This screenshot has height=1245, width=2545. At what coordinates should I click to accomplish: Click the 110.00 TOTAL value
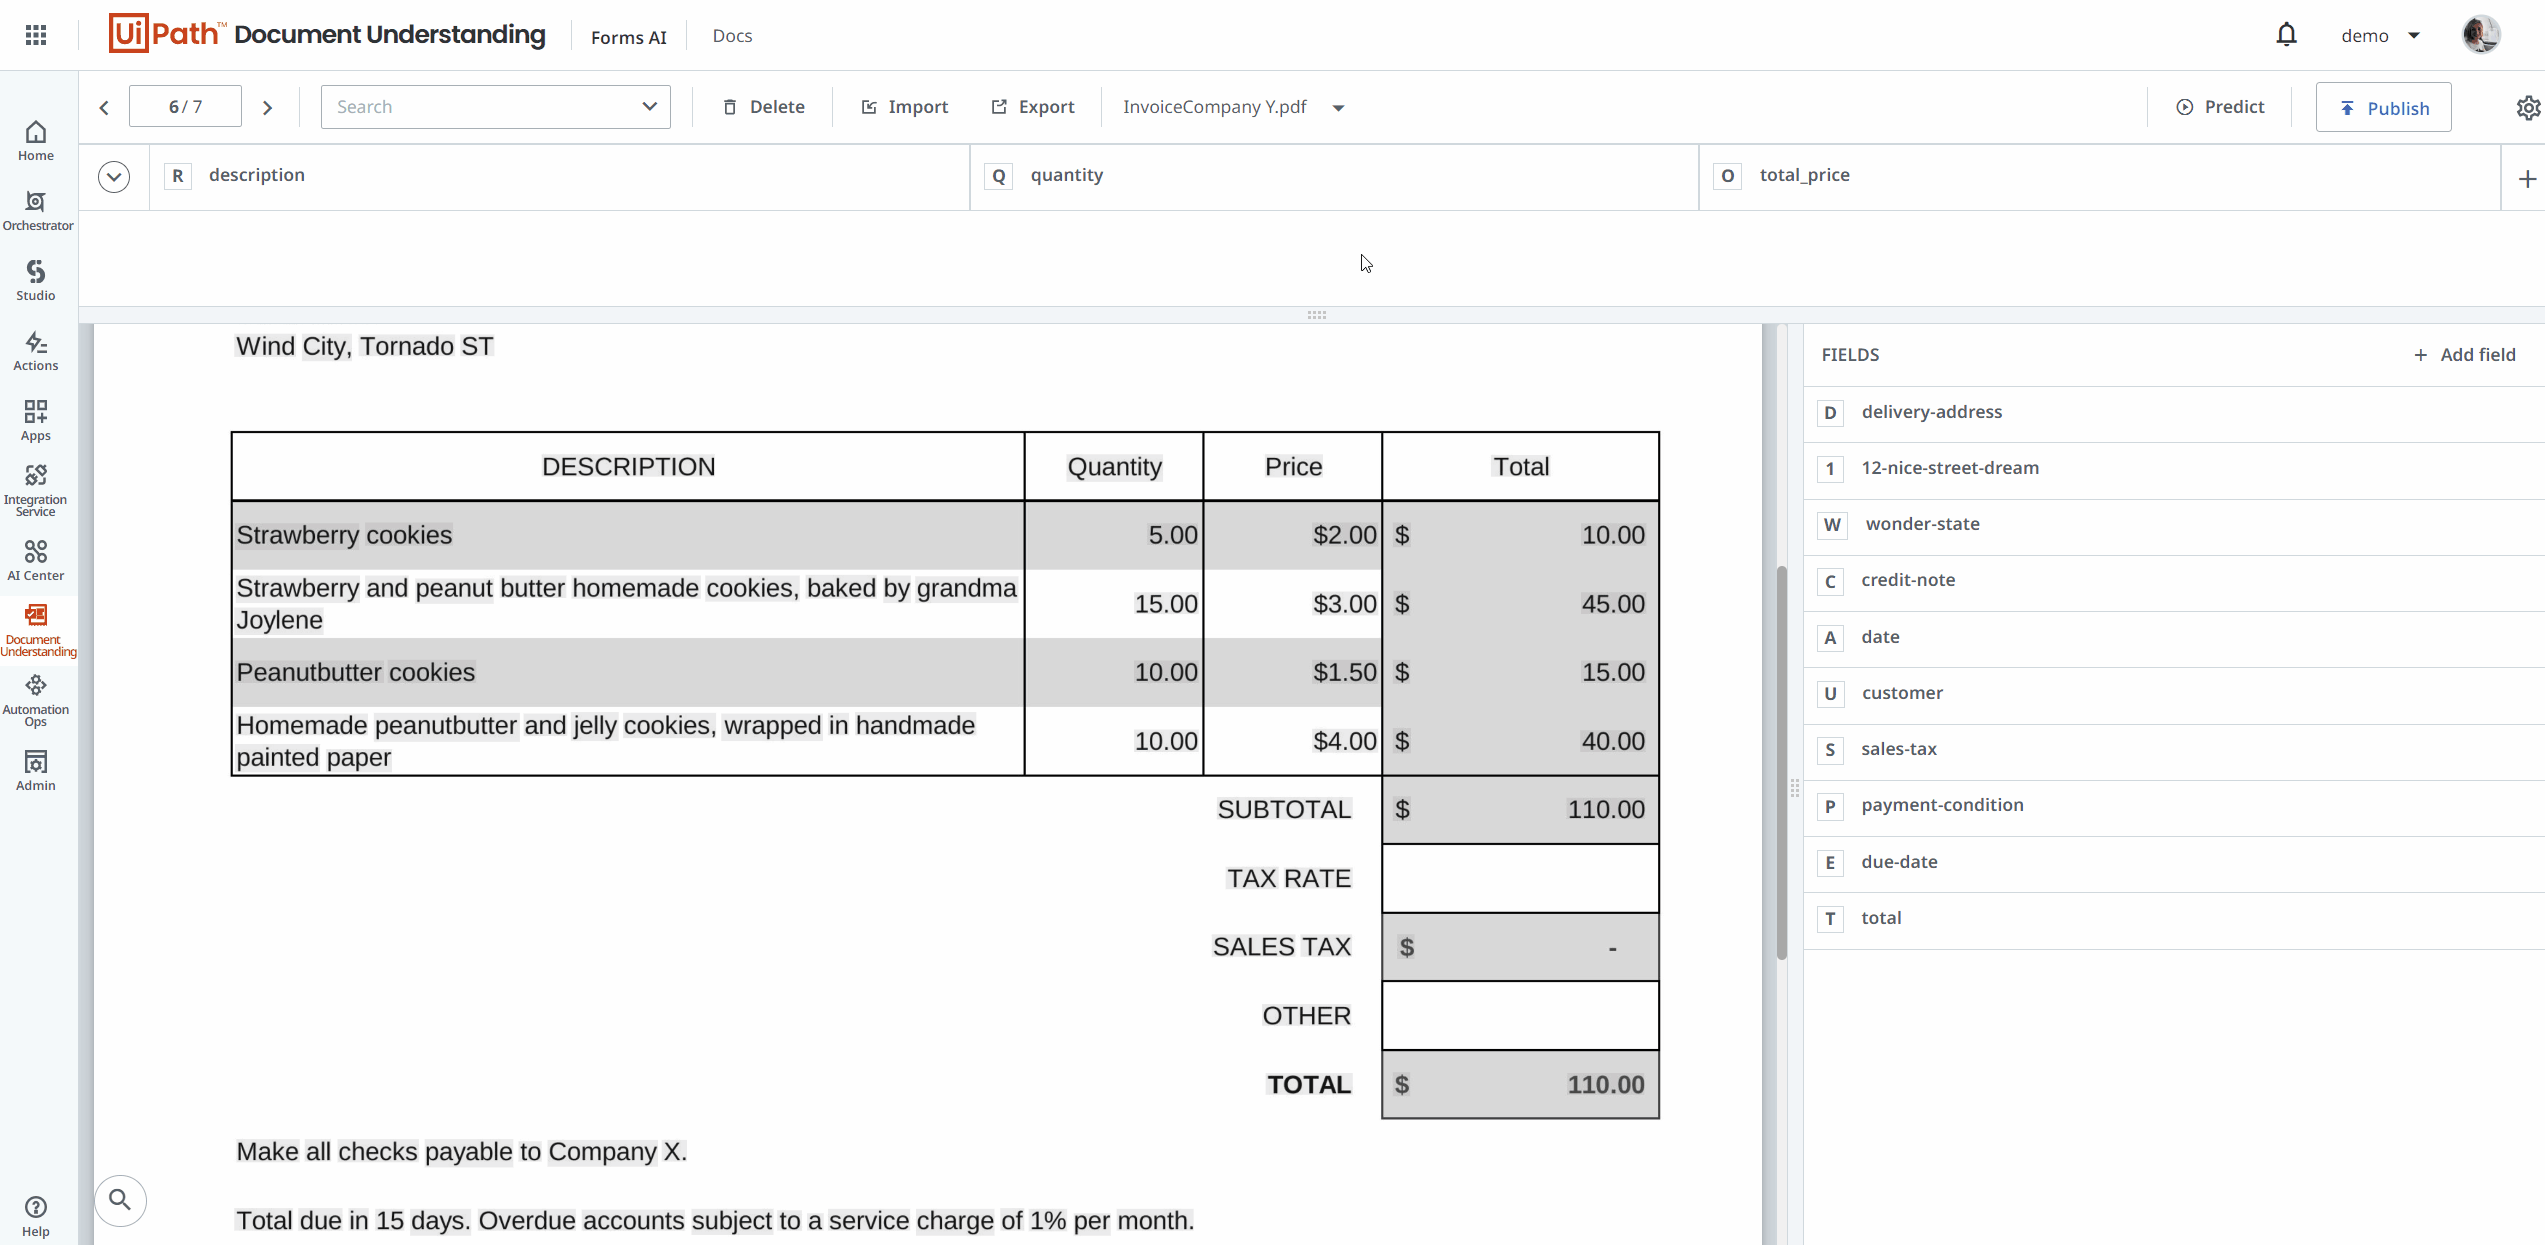(1605, 1085)
